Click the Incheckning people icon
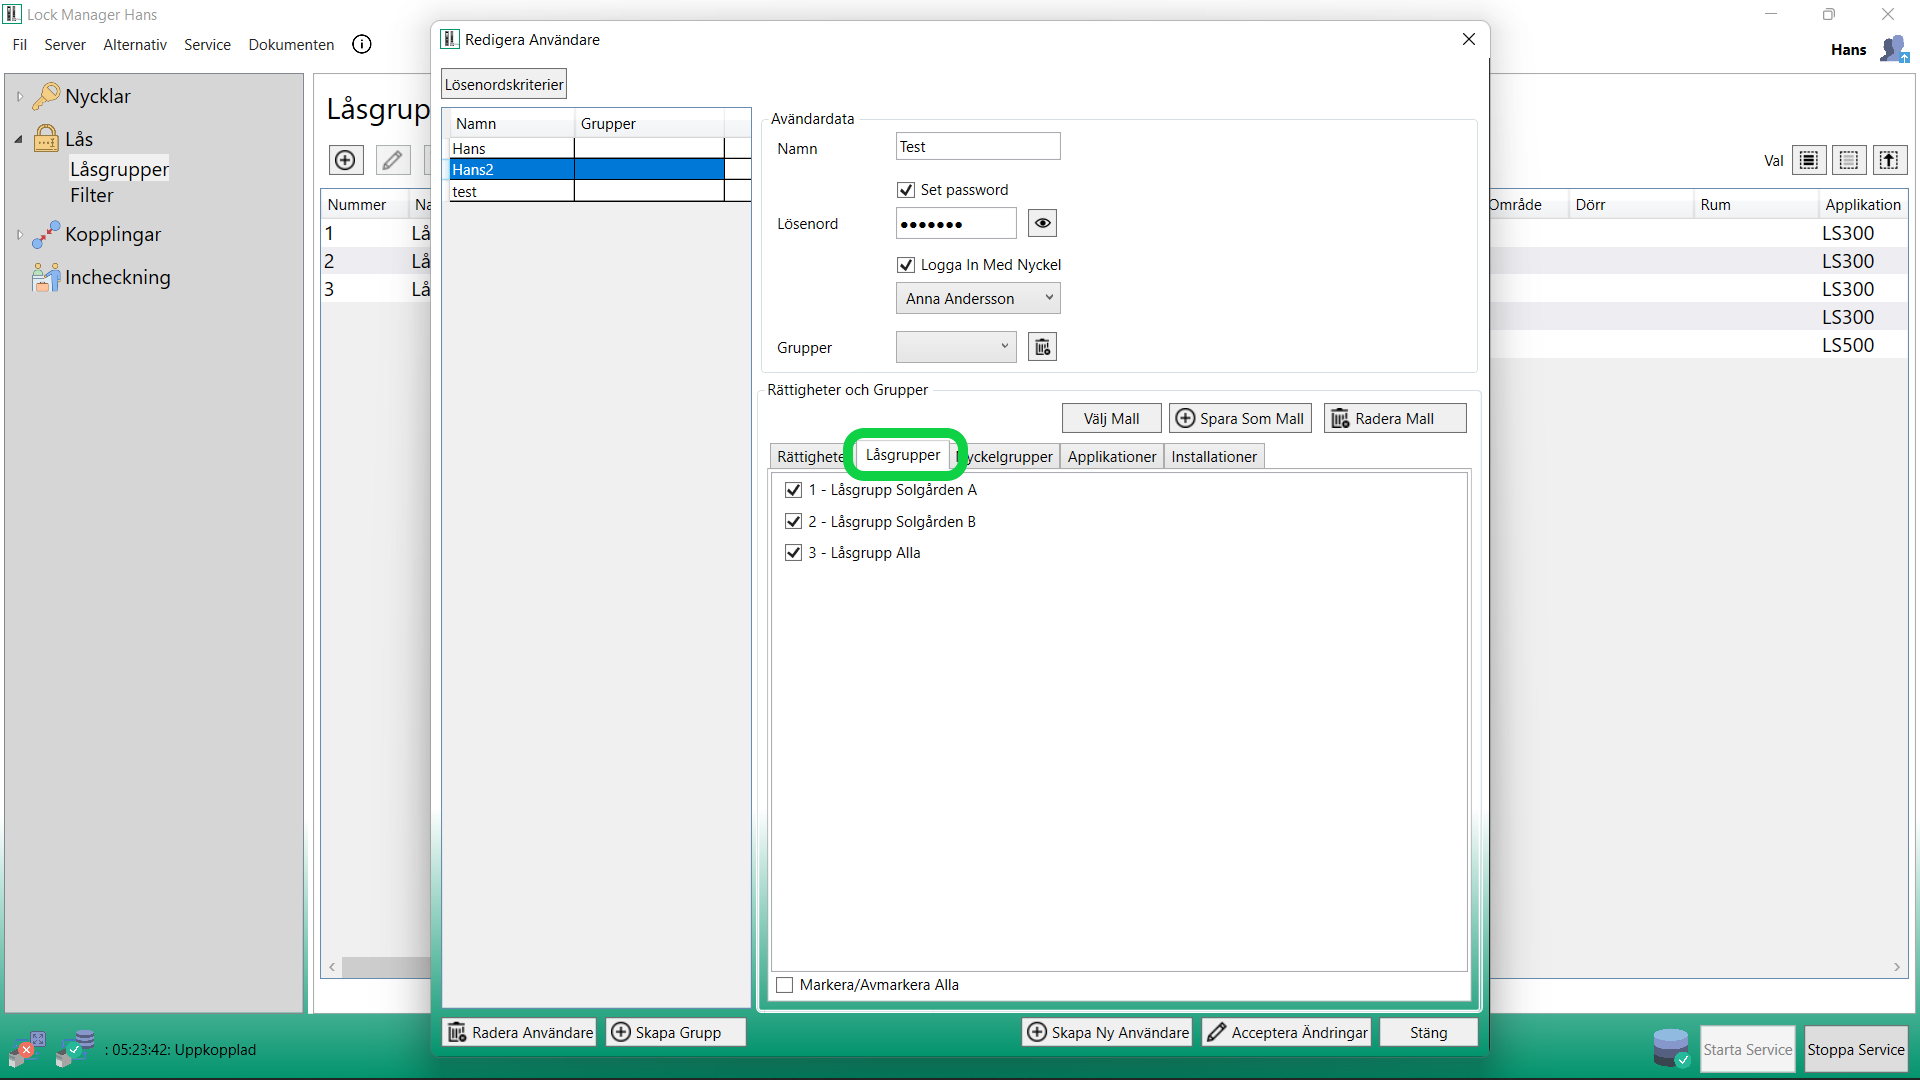1920x1080 pixels. (46, 277)
